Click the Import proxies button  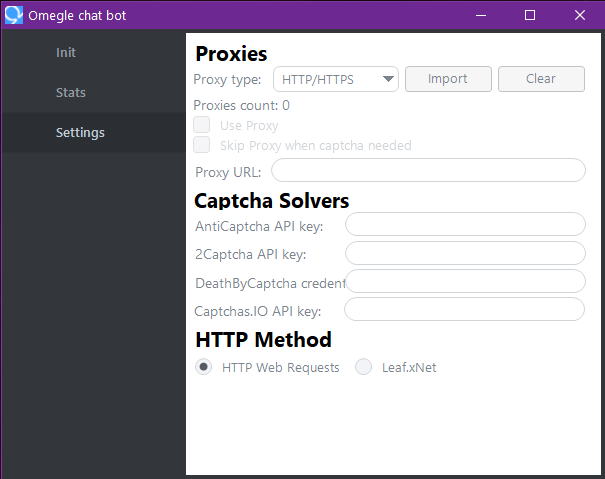[x=448, y=80]
